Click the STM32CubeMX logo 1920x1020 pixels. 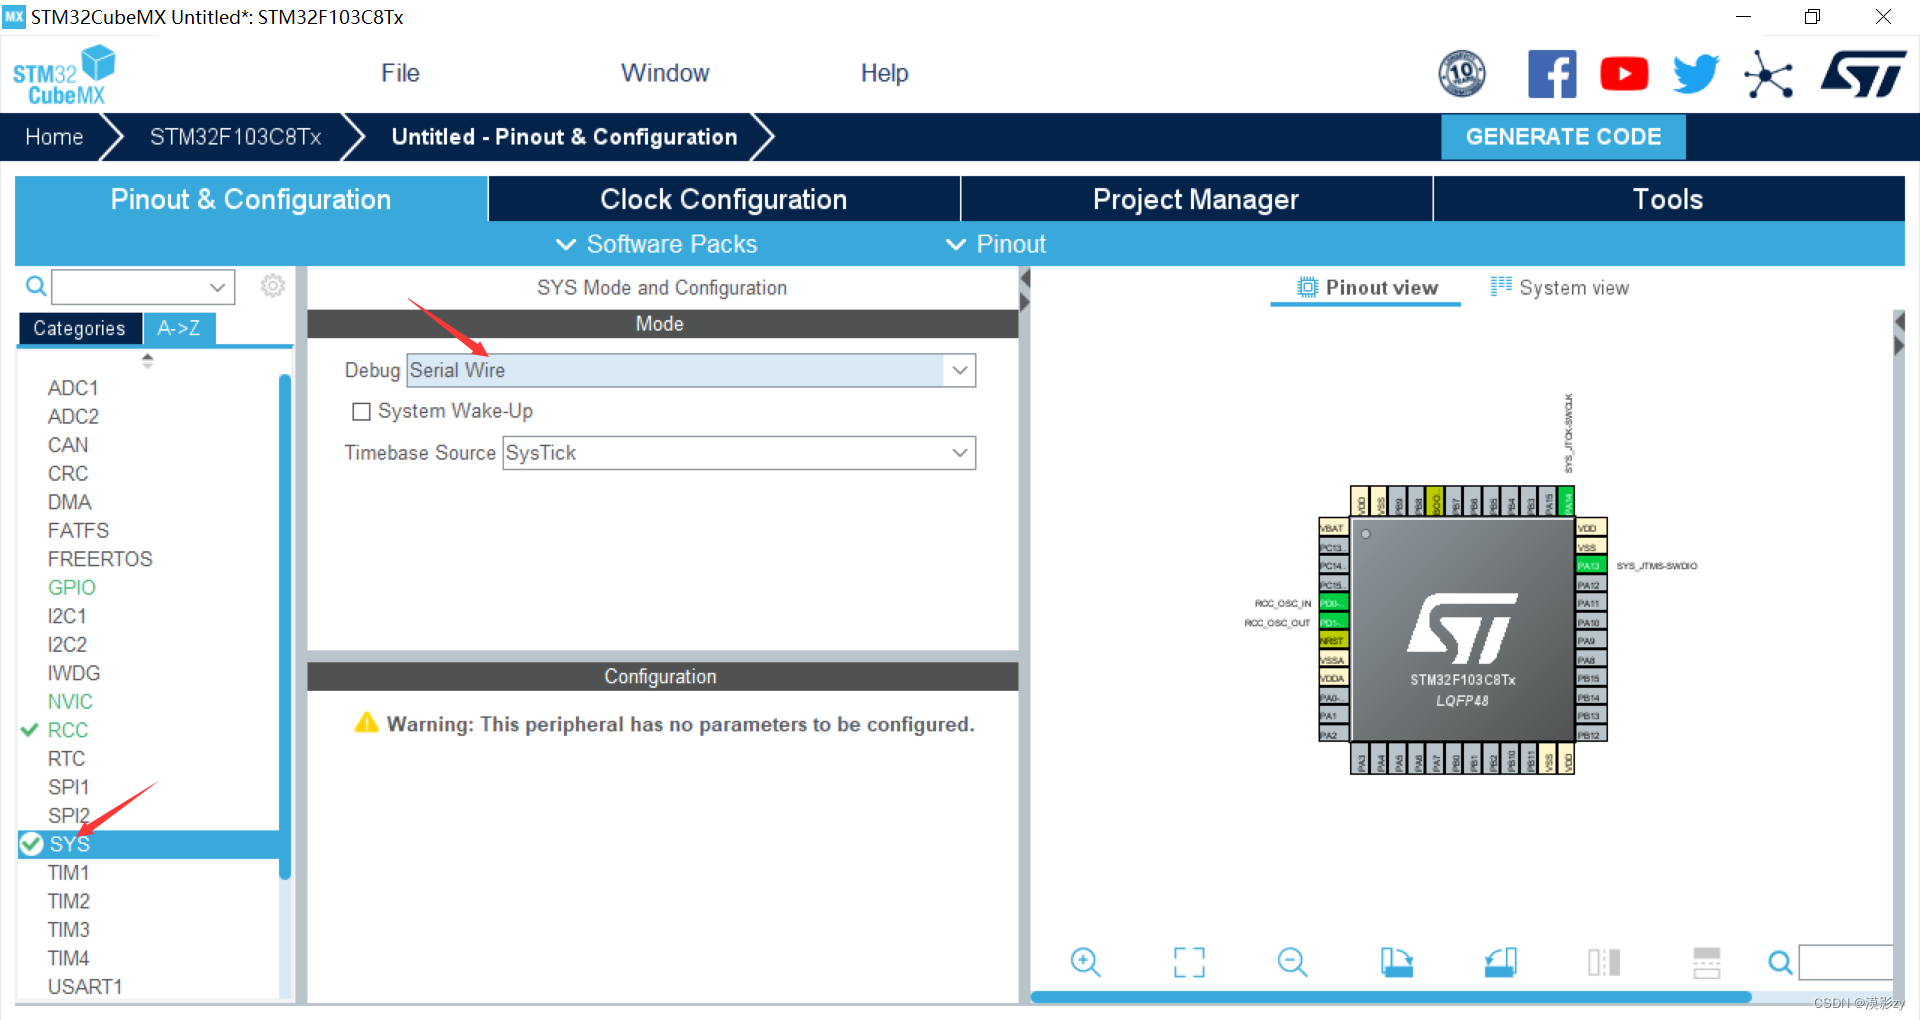tap(64, 75)
